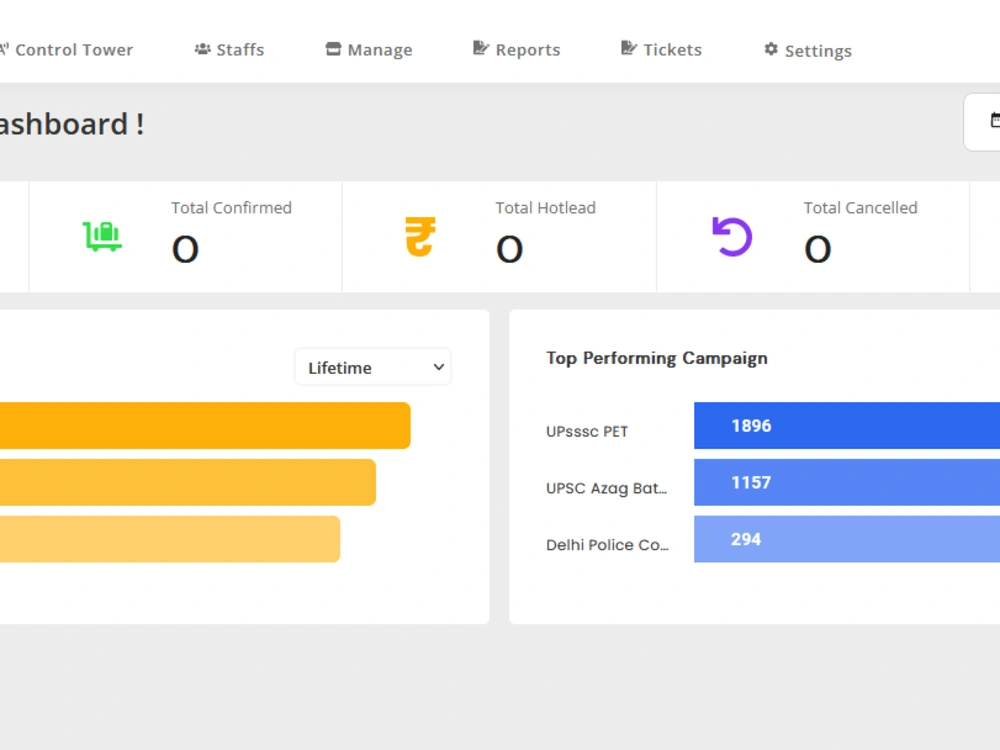1000x750 pixels.
Task: Open the Staffs menu item
Action: click(229, 50)
